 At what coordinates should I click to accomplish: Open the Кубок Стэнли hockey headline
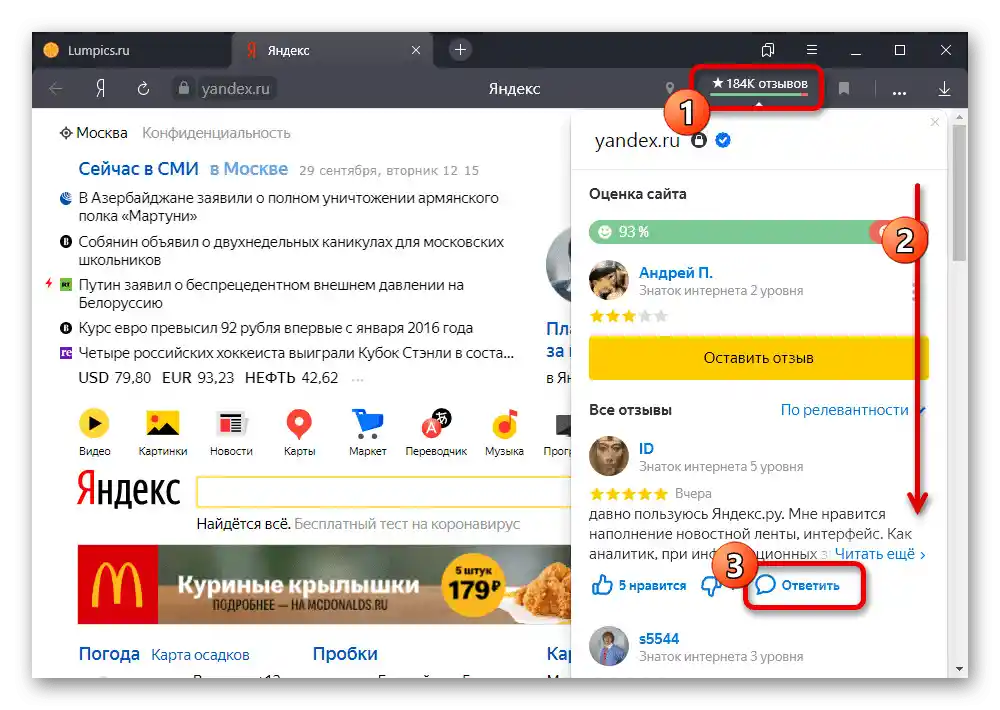(x=296, y=353)
